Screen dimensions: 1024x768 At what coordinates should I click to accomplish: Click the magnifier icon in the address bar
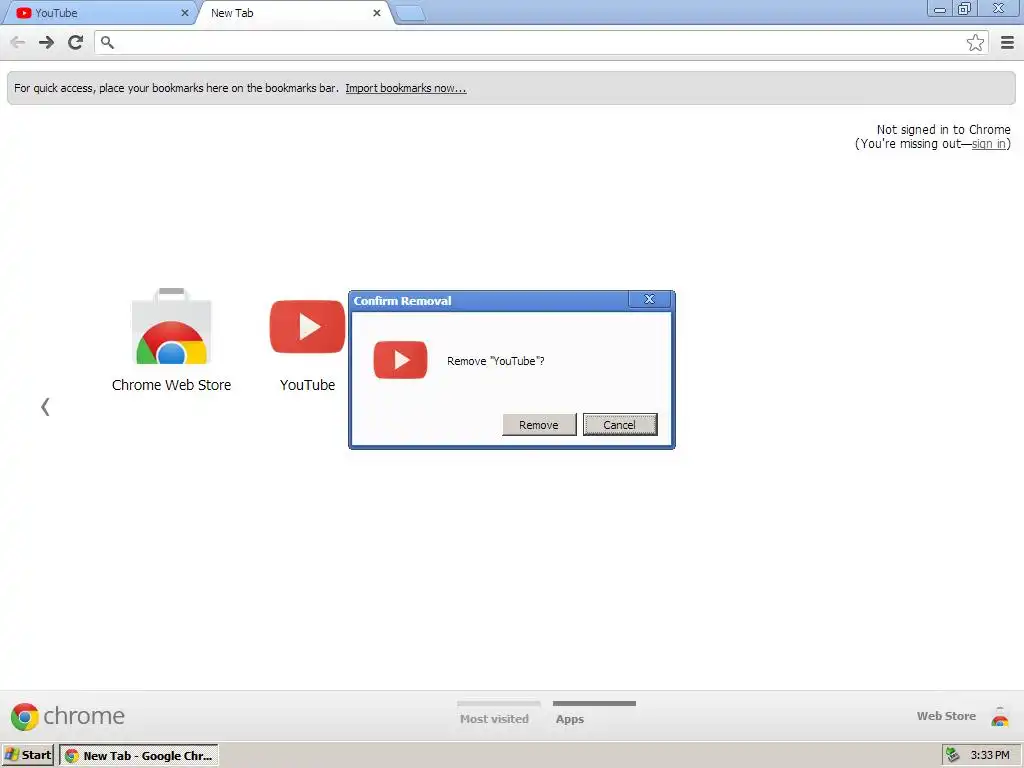click(x=107, y=42)
